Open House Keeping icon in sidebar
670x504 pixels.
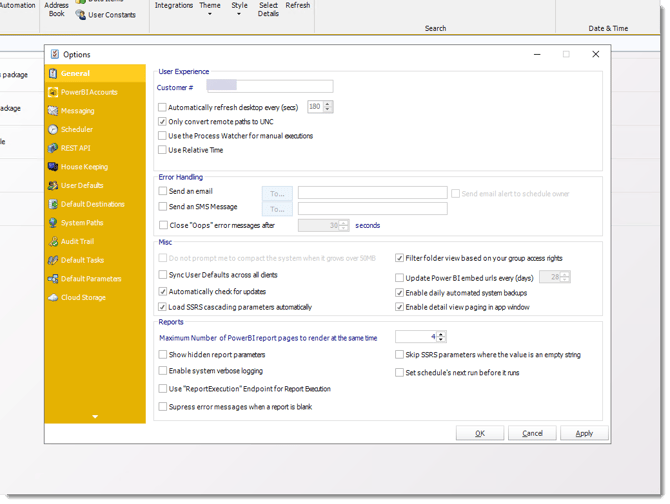(x=53, y=167)
